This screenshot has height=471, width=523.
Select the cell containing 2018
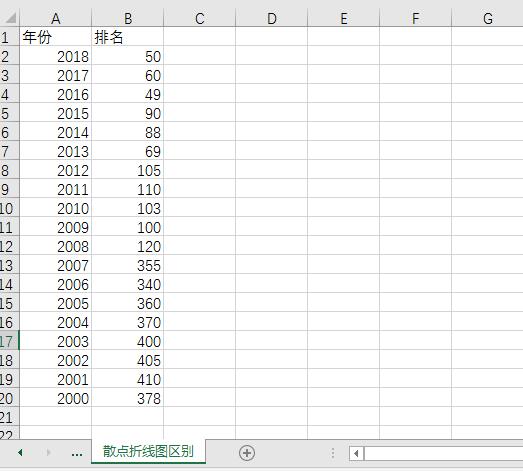[55, 55]
